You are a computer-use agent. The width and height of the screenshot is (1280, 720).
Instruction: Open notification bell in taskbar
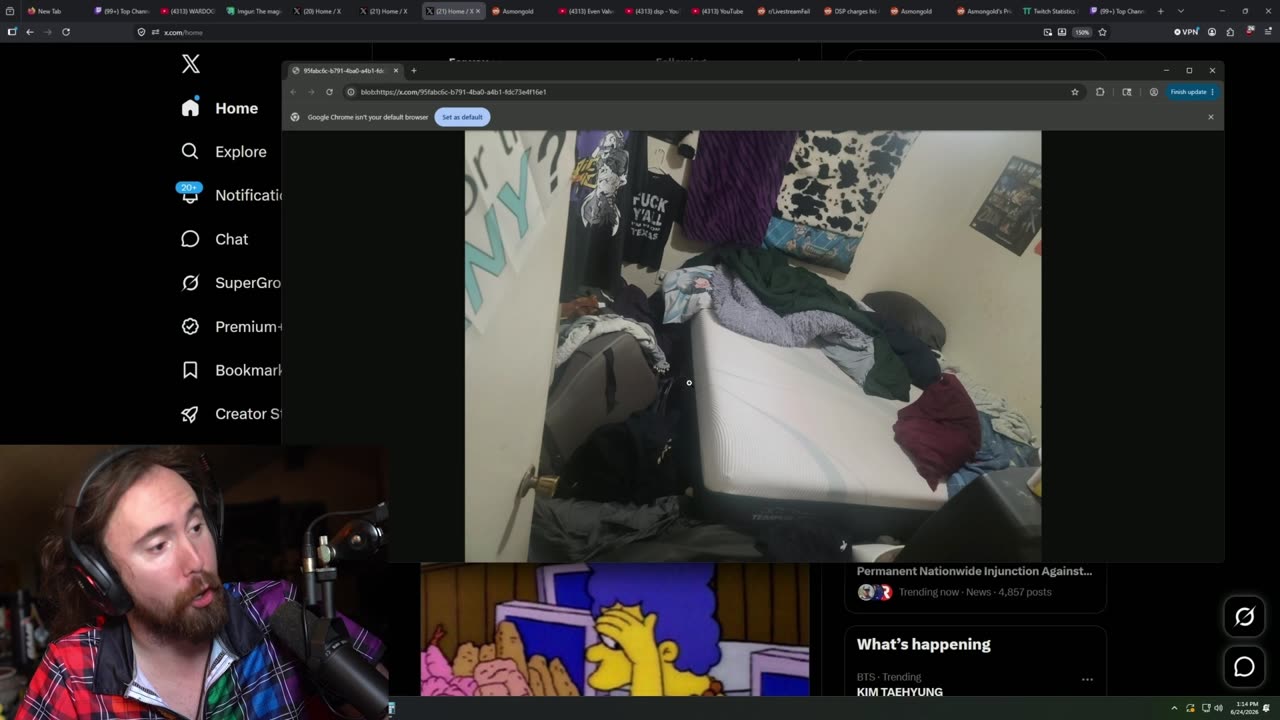tap(1267, 708)
